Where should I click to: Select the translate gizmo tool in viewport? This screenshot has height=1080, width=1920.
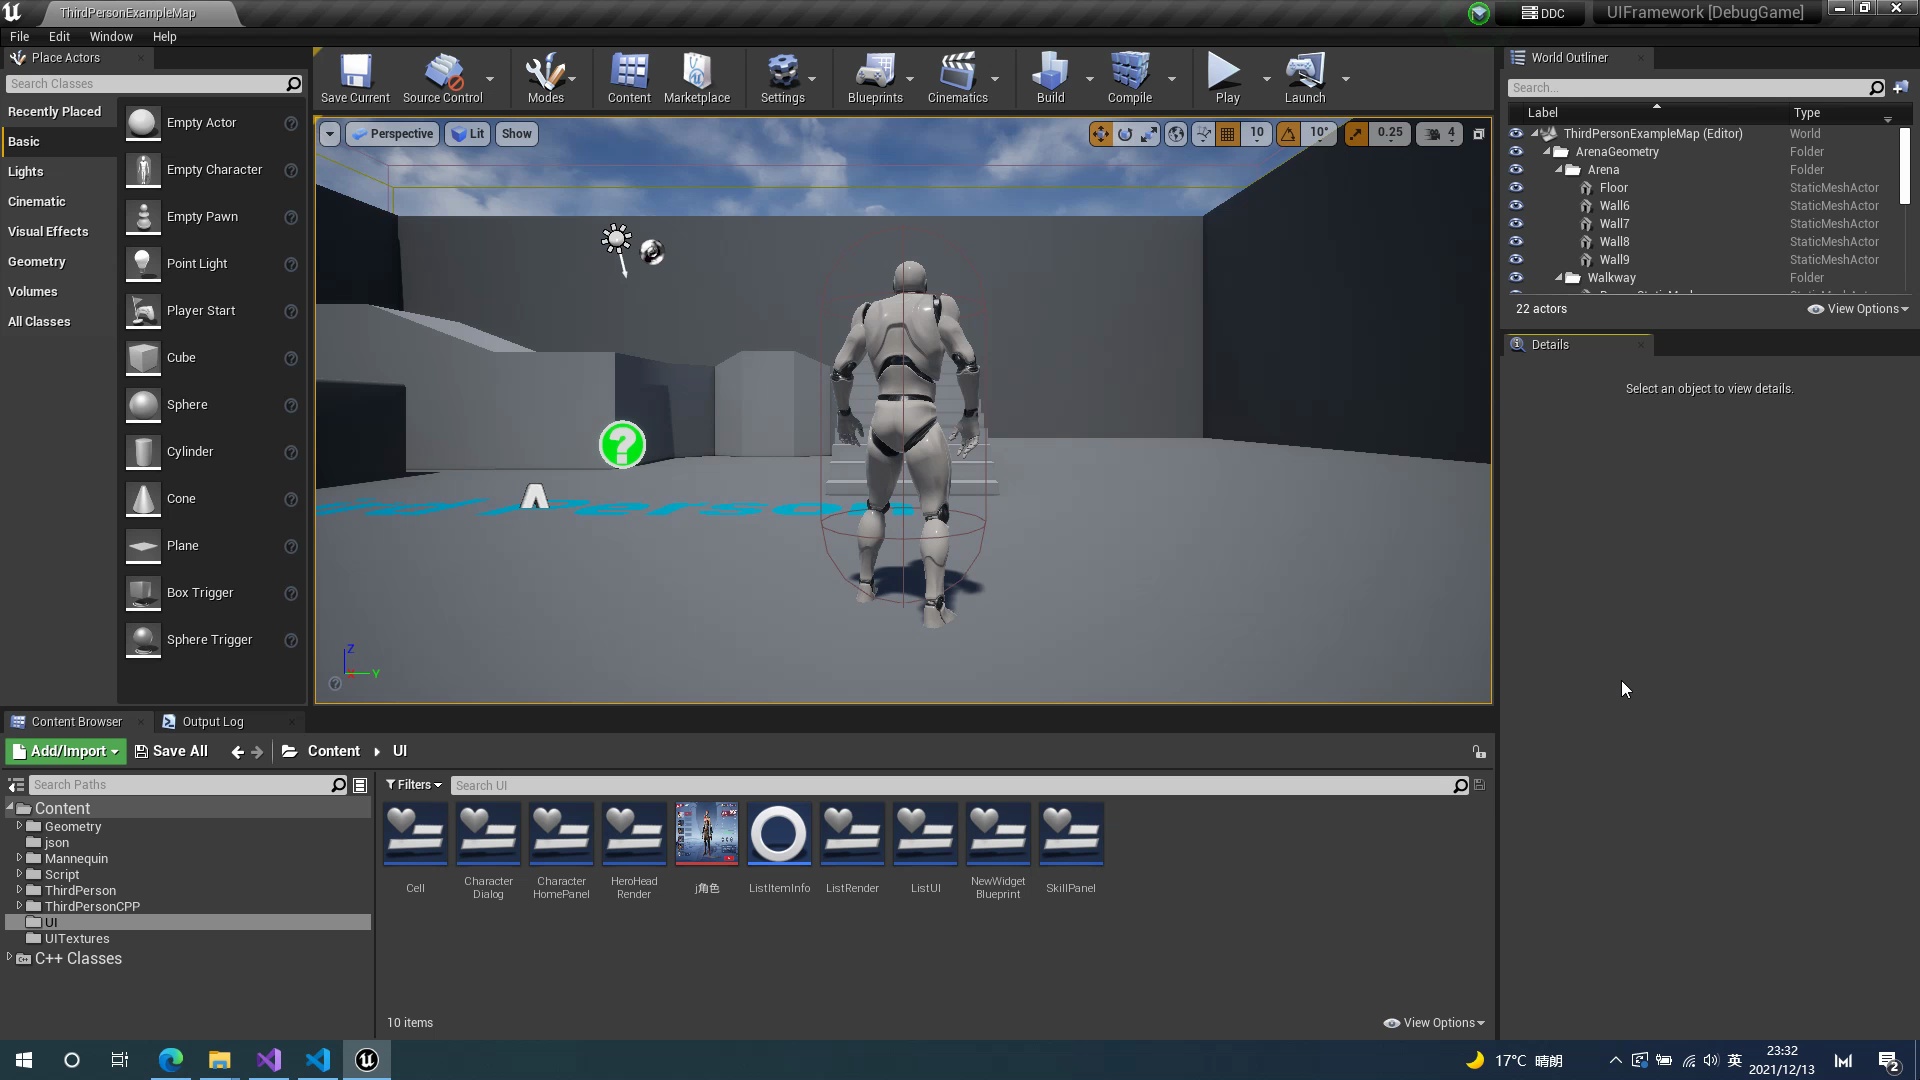coord(1101,134)
